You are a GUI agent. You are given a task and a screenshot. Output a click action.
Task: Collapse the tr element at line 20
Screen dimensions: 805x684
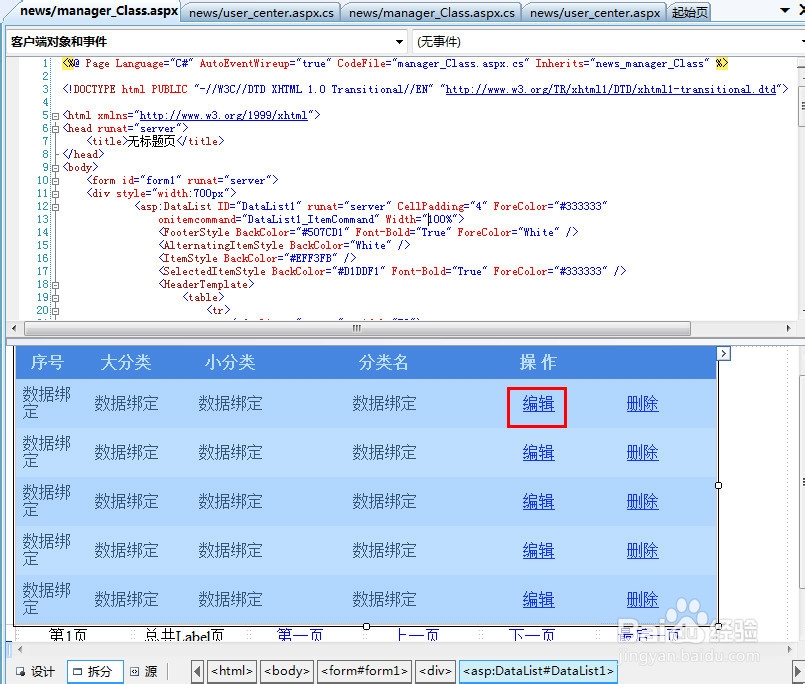[x=55, y=311]
